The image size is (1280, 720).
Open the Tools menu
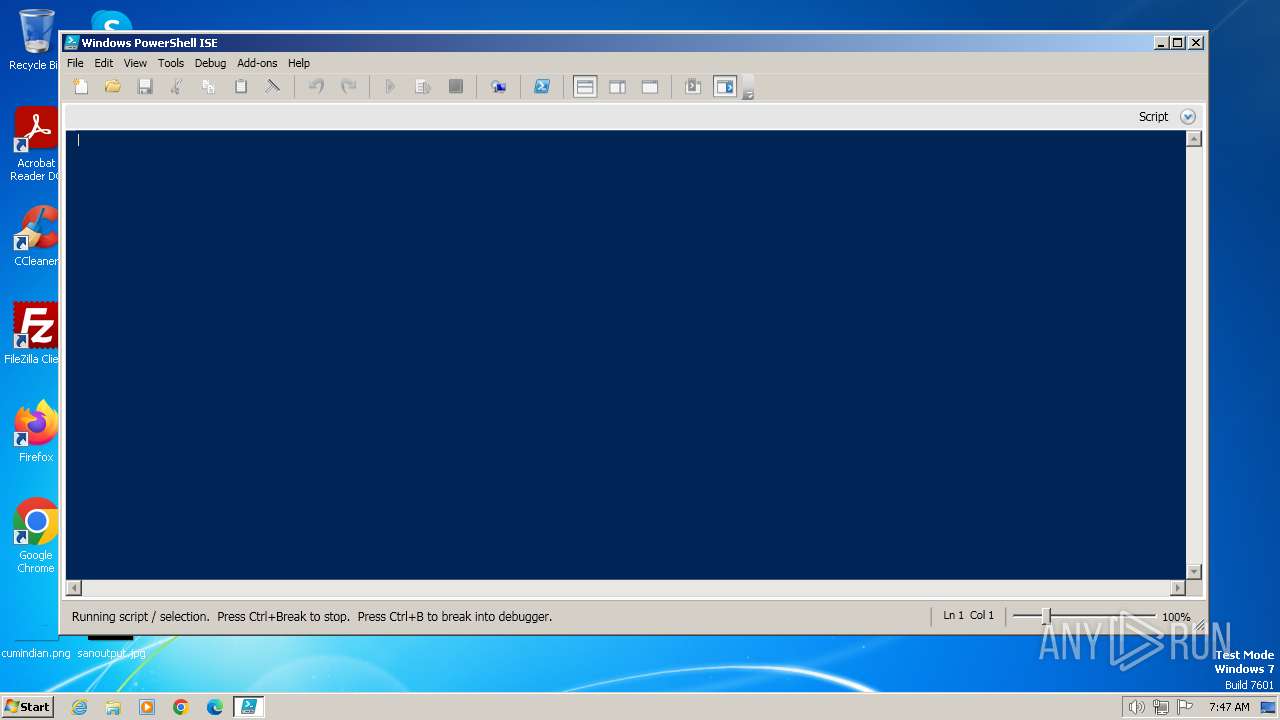click(x=171, y=63)
